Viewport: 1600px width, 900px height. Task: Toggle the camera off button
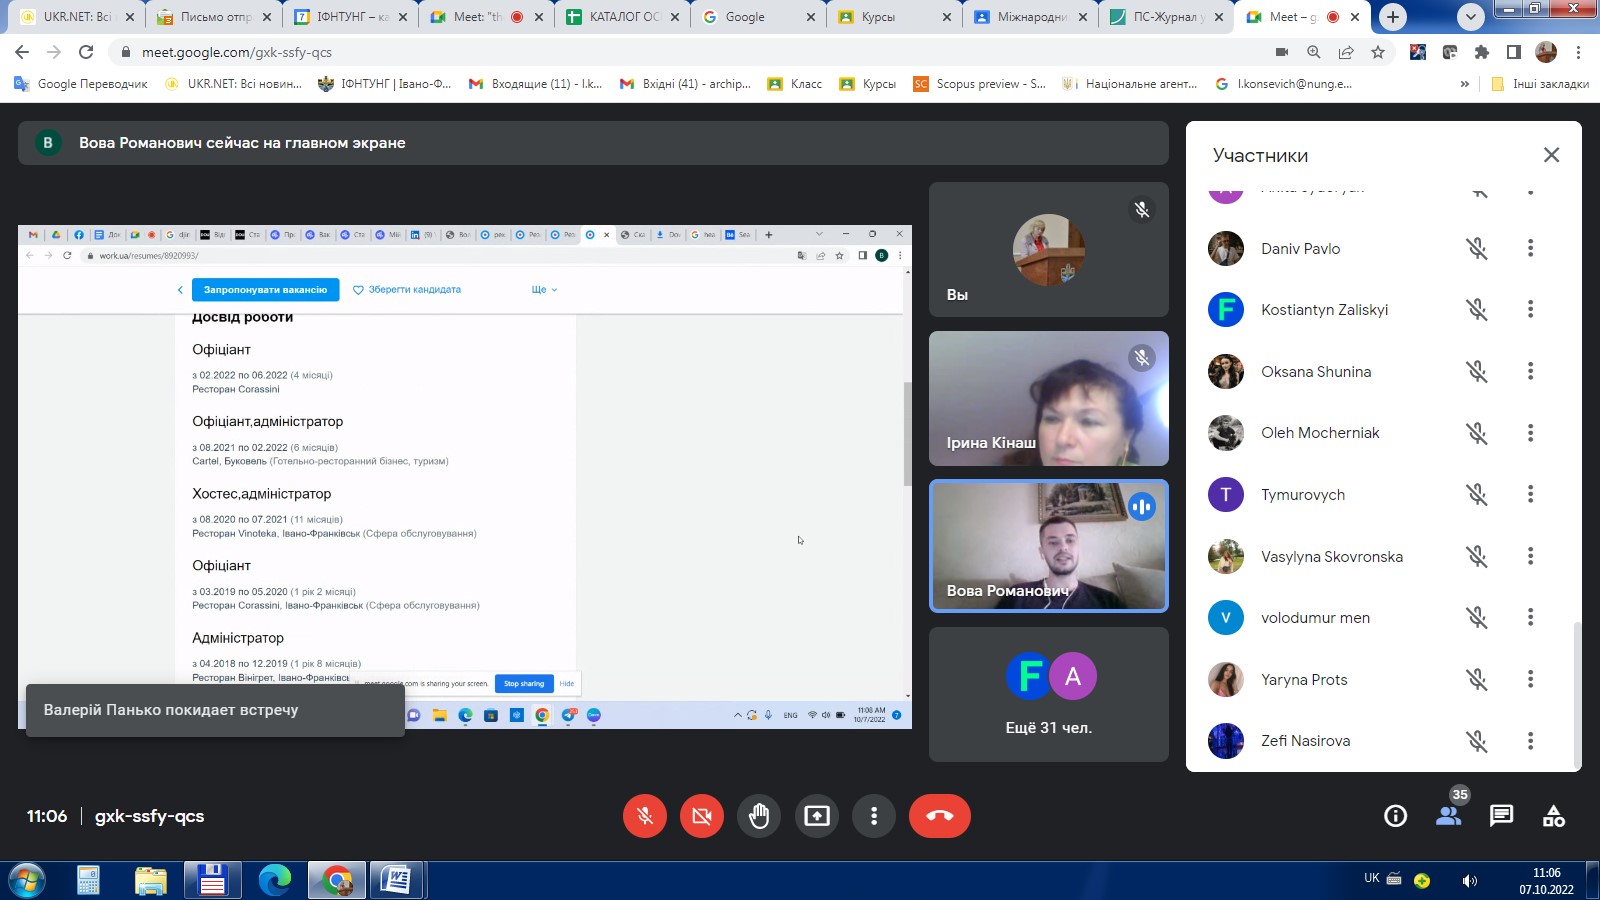[702, 816]
